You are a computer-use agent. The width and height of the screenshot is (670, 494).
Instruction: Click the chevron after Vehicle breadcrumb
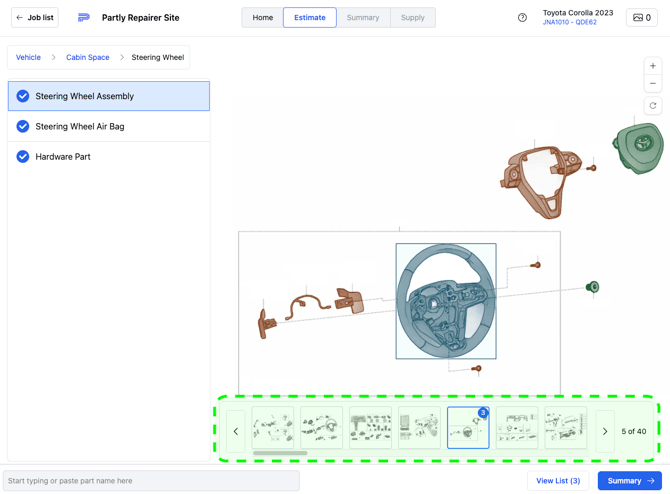click(53, 57)
